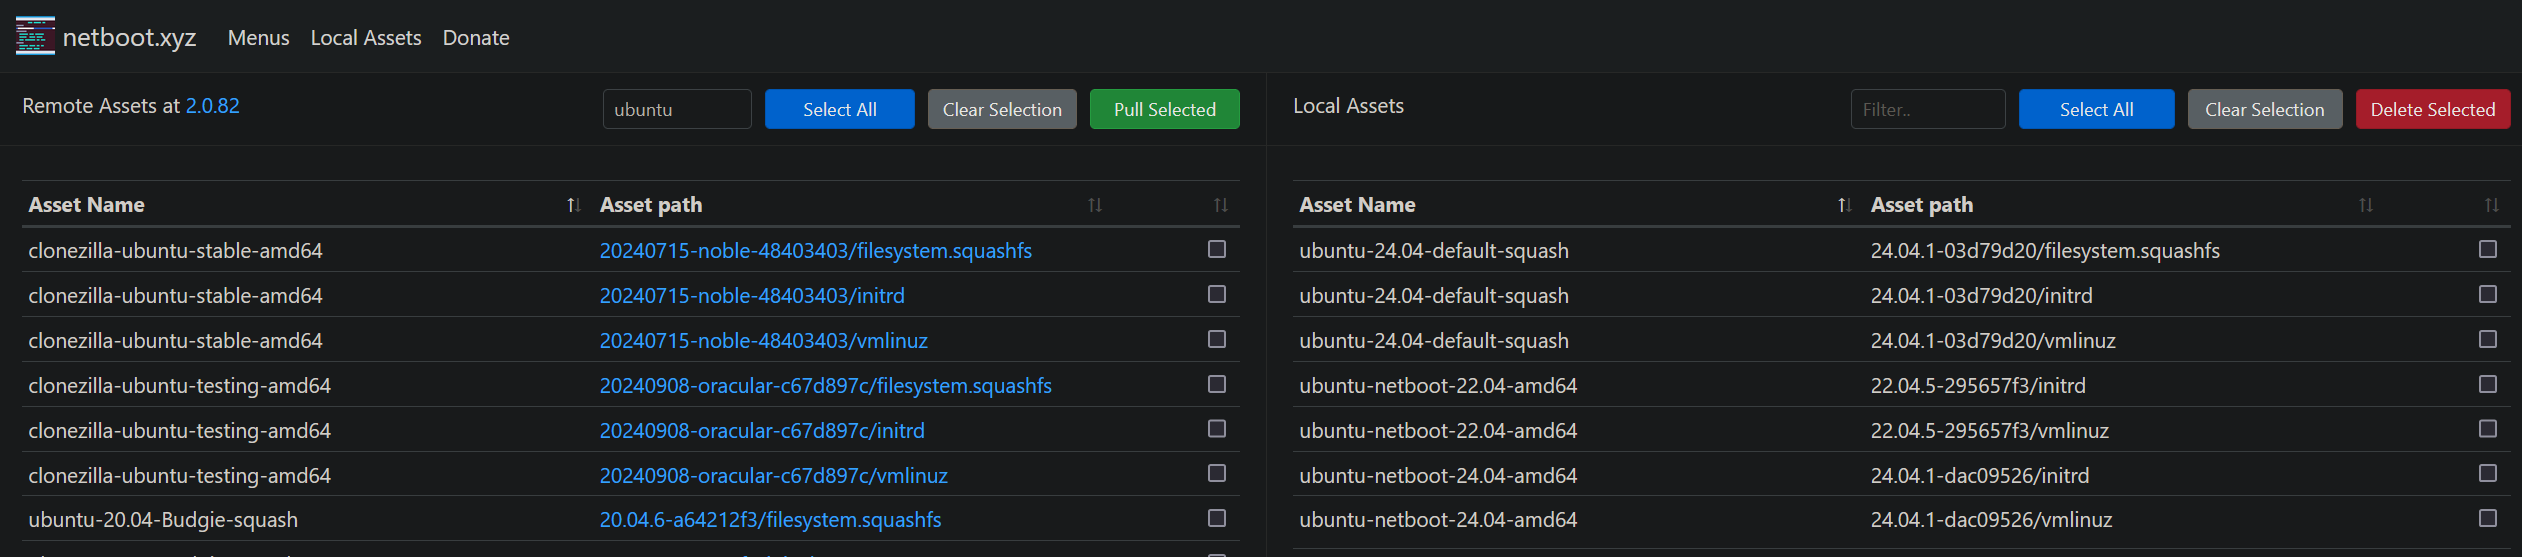Click the Remote Assets at heading text

[x=101, y=106]
